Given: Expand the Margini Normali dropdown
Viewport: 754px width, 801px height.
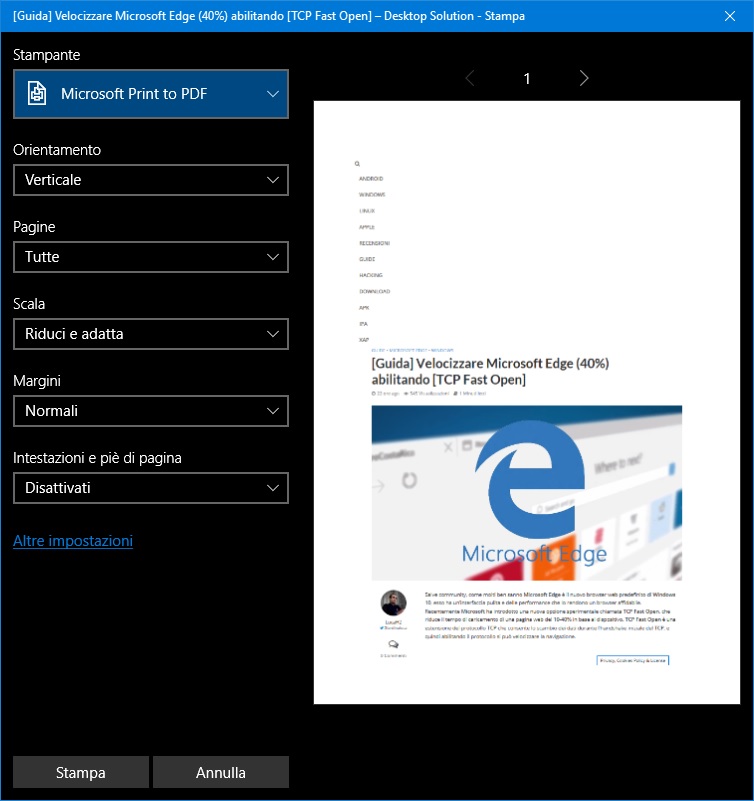Looking at the screenshot, I should click(151, 411).
